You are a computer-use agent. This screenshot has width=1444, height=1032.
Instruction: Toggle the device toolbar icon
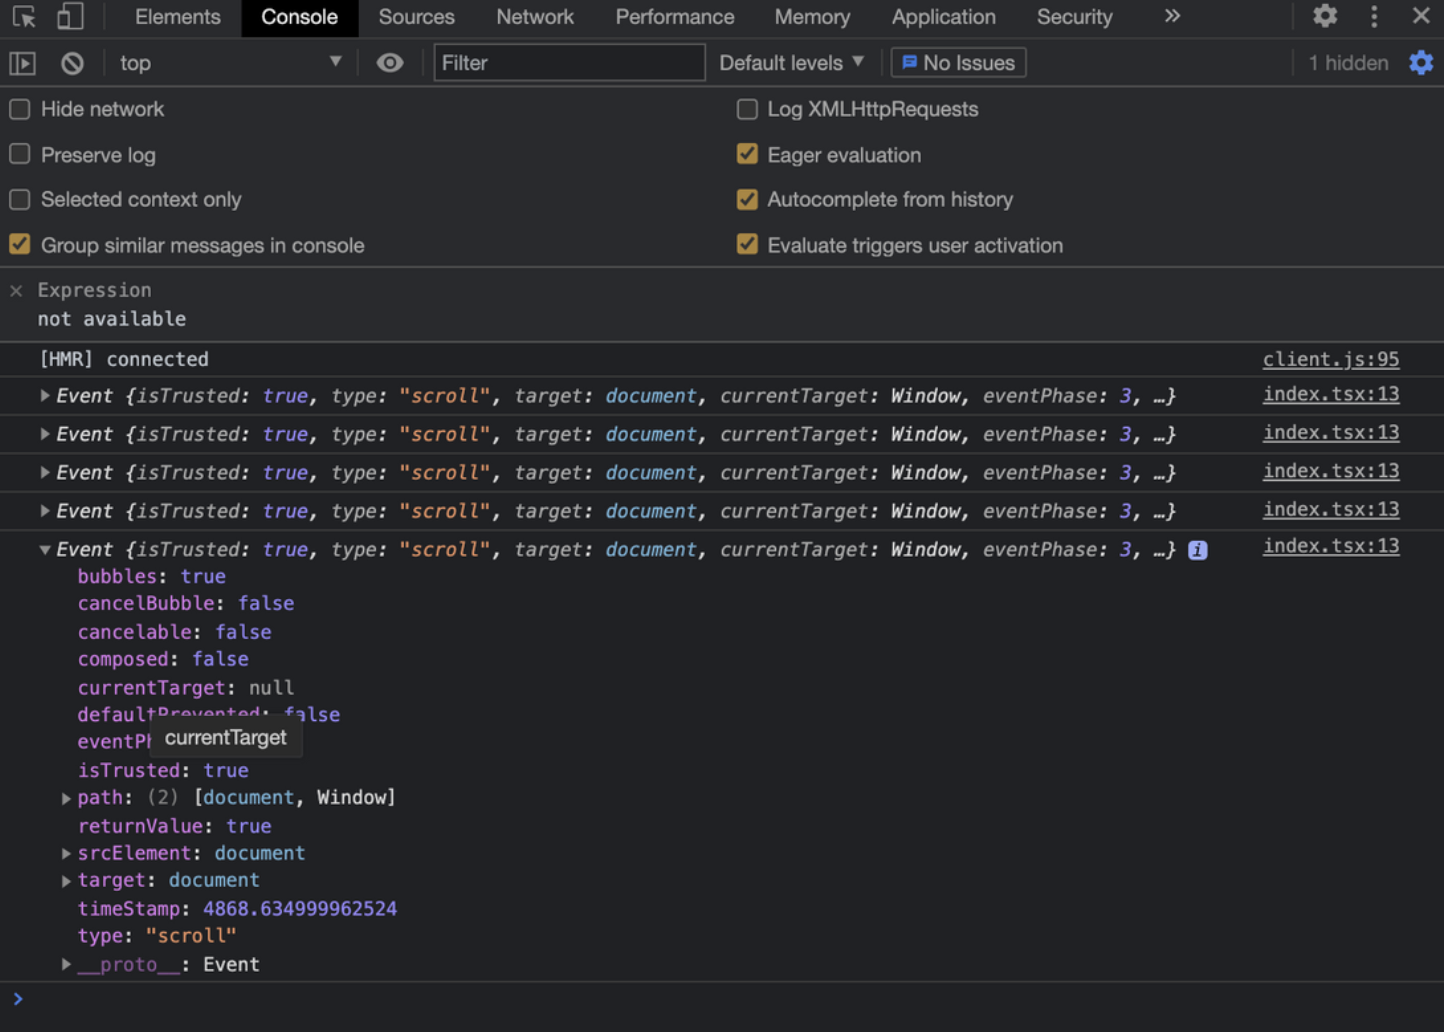click(x=69, y=17)
